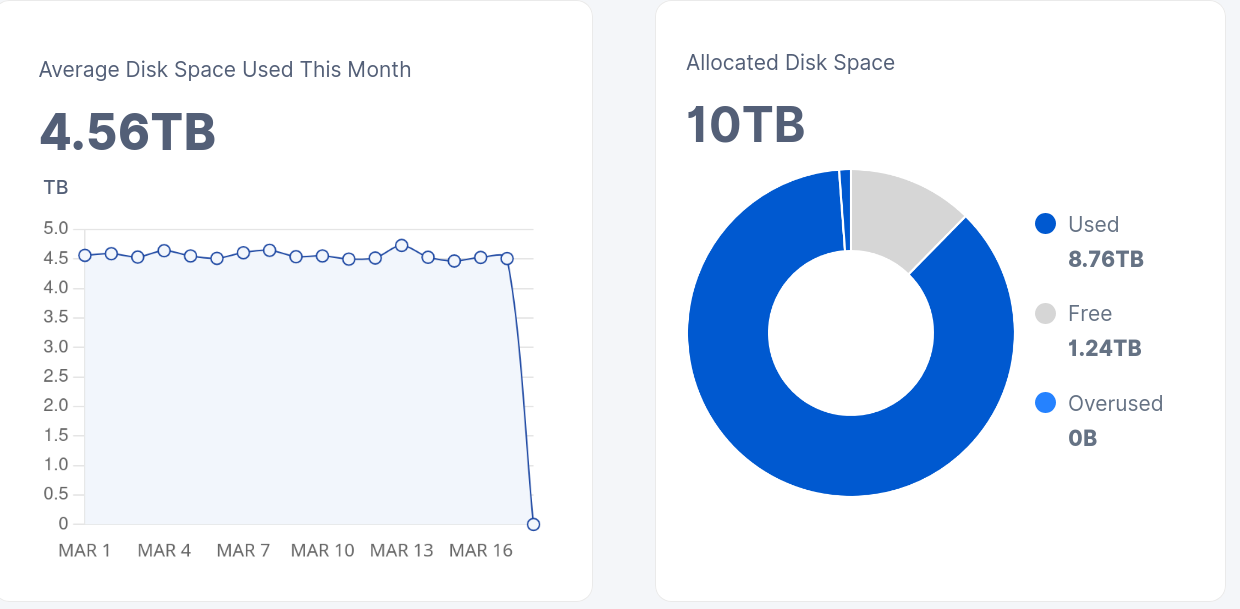
Task: Select the MAR 4 data point
Action: [x=164, y=251]
